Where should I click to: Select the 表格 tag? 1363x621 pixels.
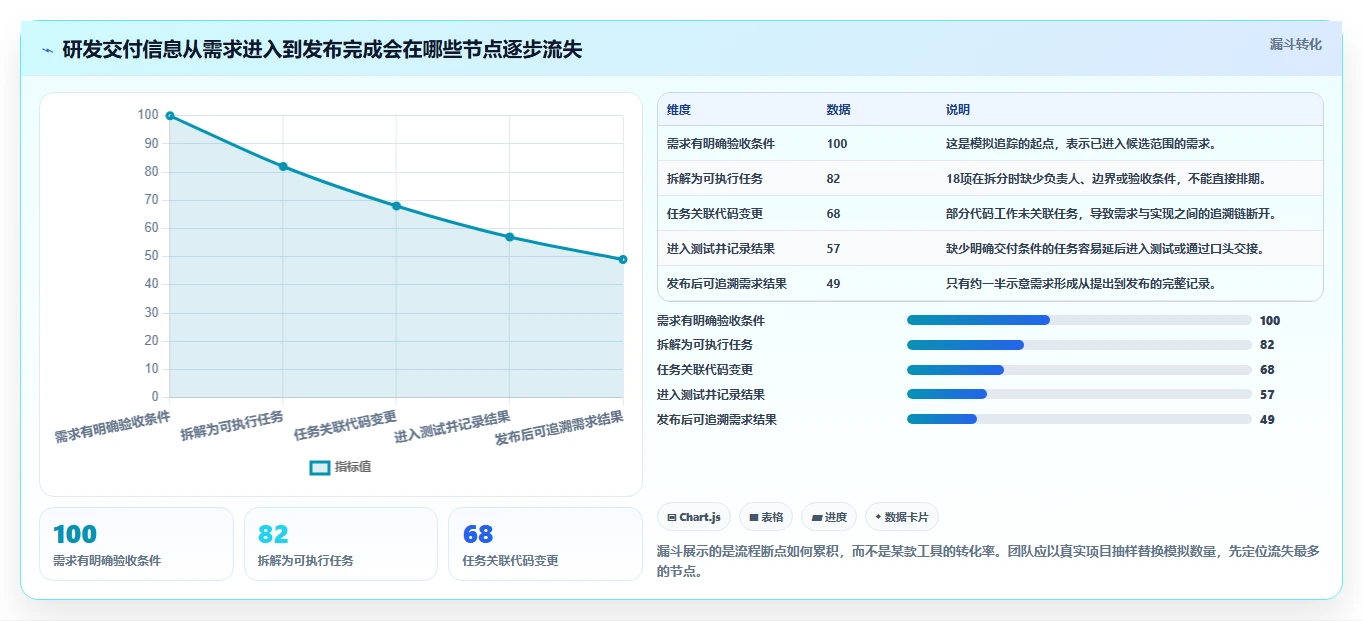point(766,517)
